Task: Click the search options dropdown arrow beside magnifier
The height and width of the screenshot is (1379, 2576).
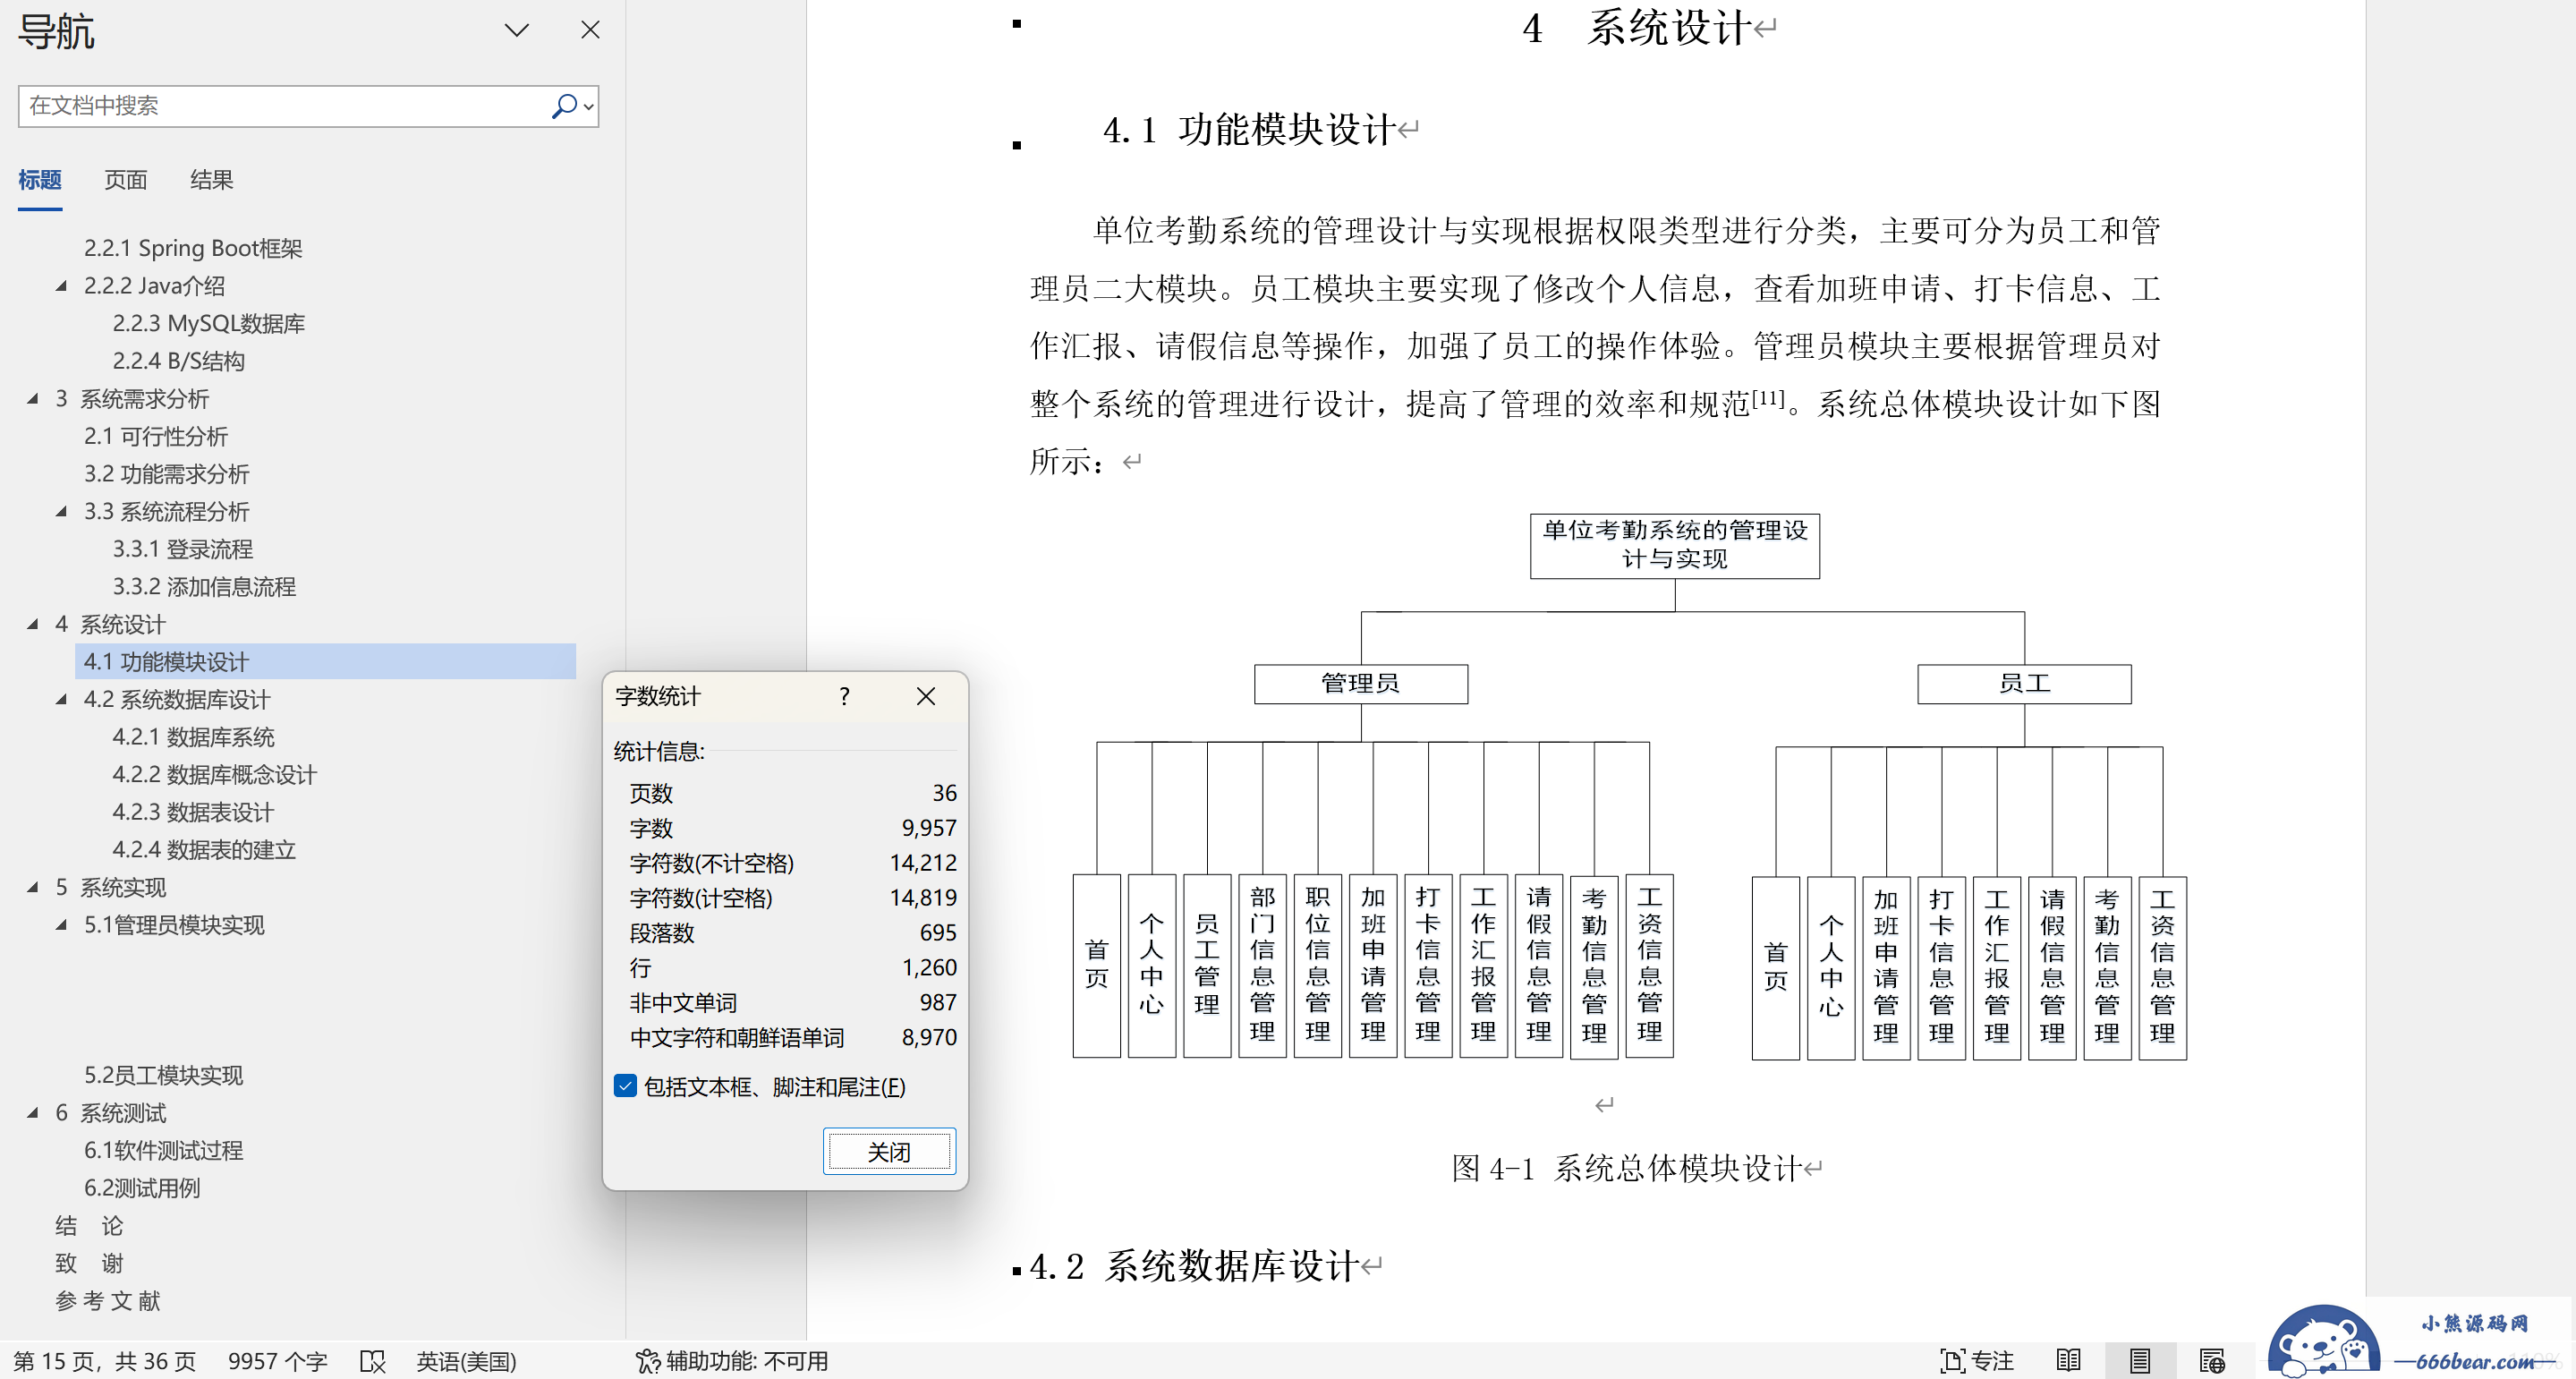Action: pos(589,106)
